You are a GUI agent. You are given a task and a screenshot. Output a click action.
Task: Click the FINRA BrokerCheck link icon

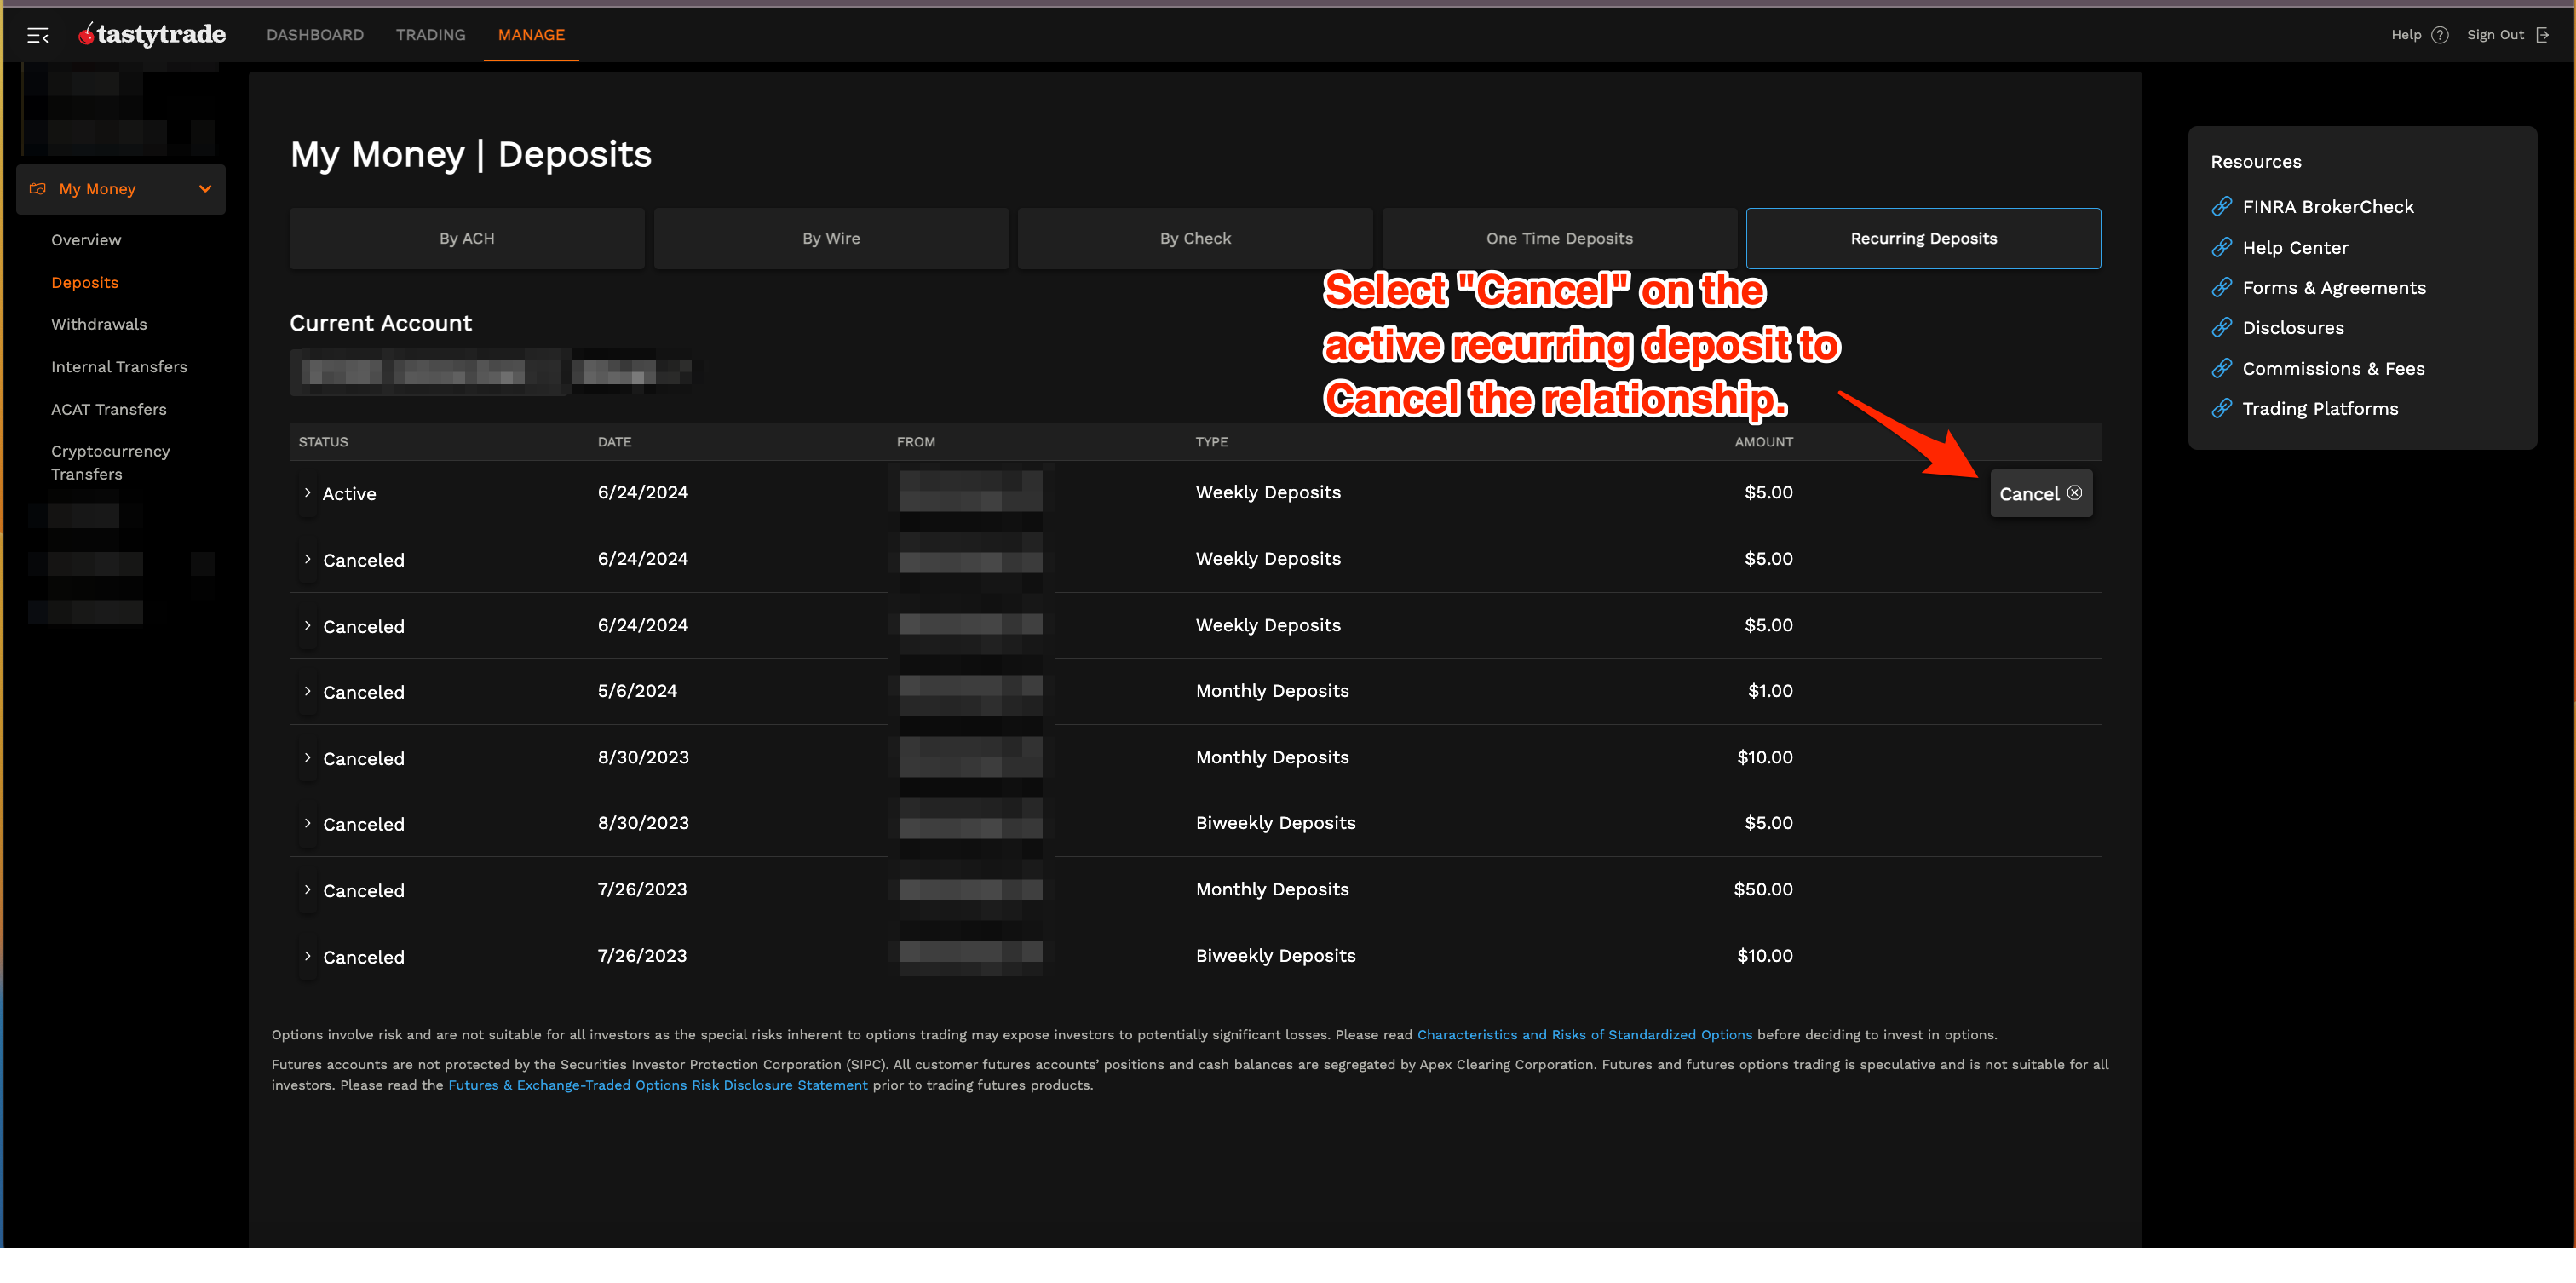click(x=2222, y=207)
